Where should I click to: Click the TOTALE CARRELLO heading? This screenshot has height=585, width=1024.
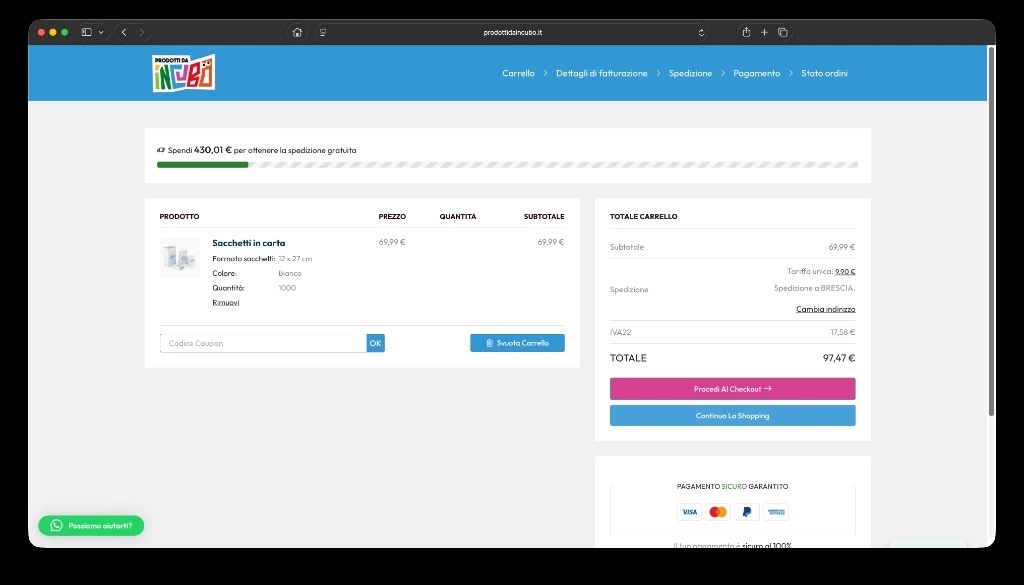coord(643,216)
